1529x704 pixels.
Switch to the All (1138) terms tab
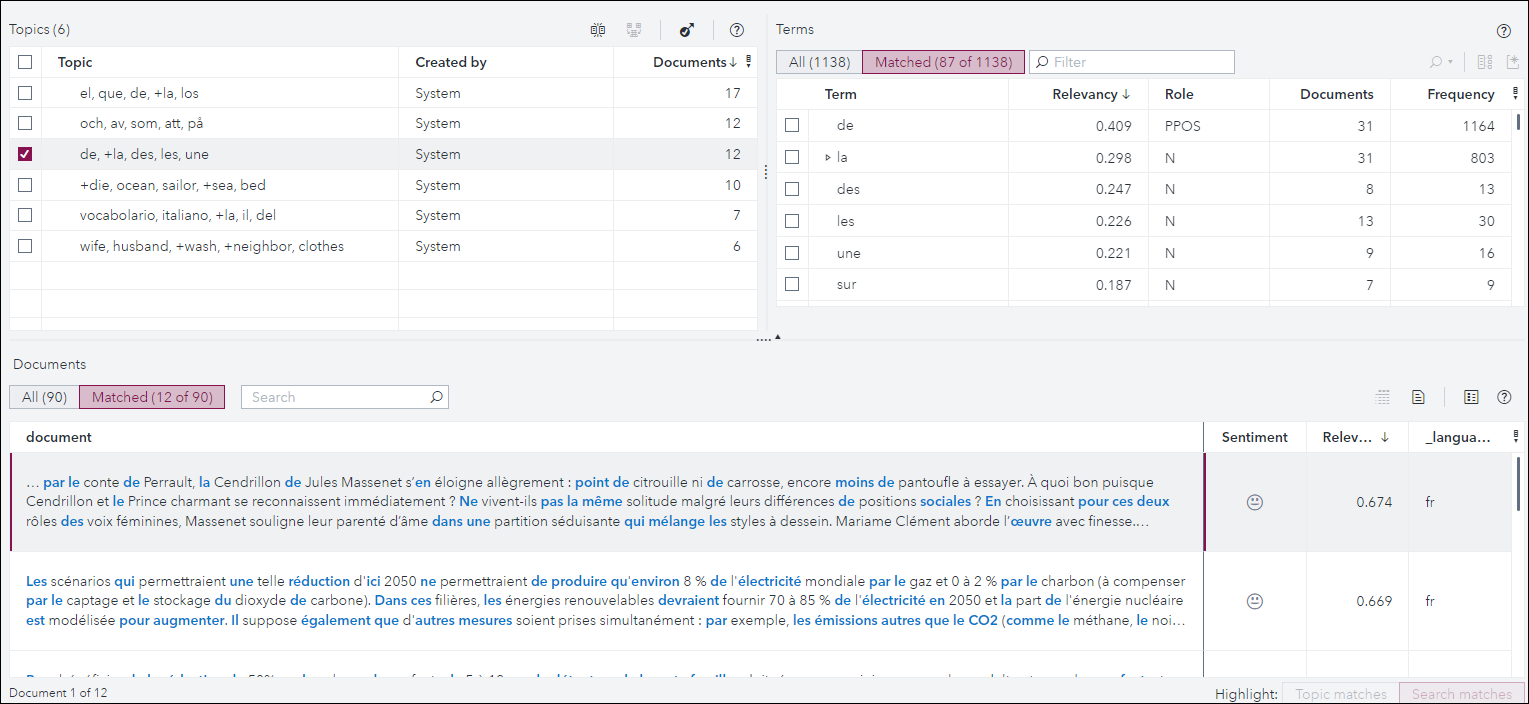pos(817,61)
